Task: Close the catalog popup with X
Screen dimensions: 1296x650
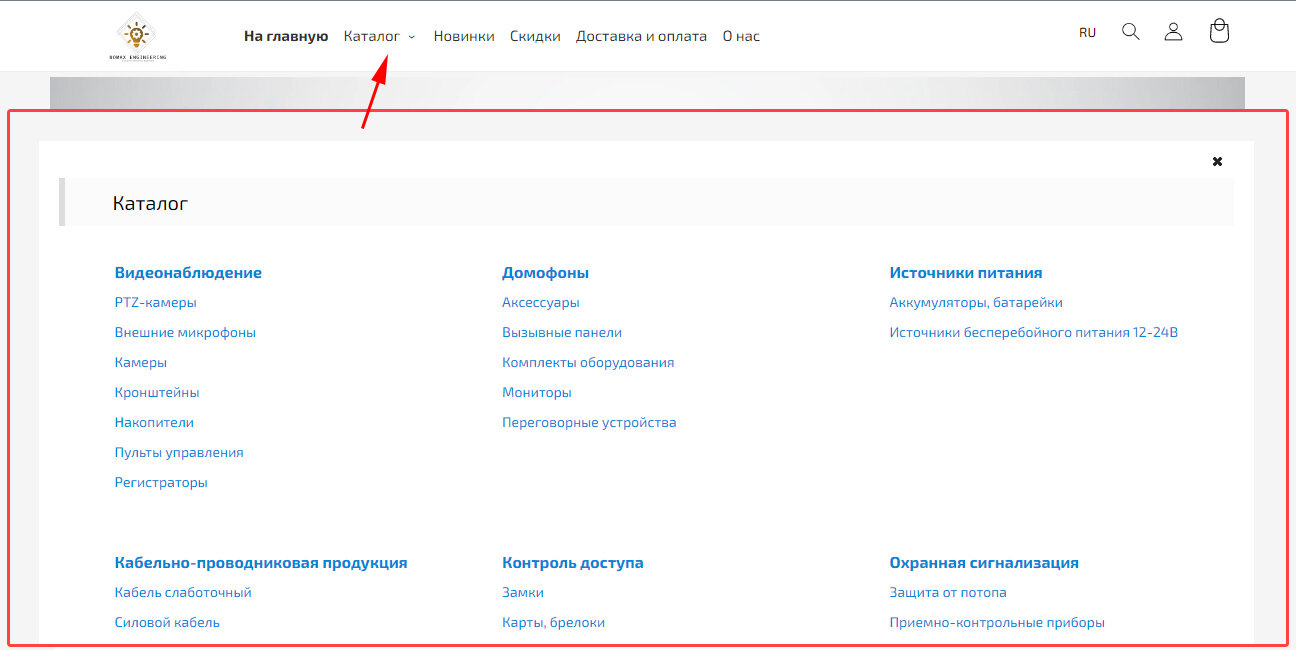Action: (x=1217, y=162)
